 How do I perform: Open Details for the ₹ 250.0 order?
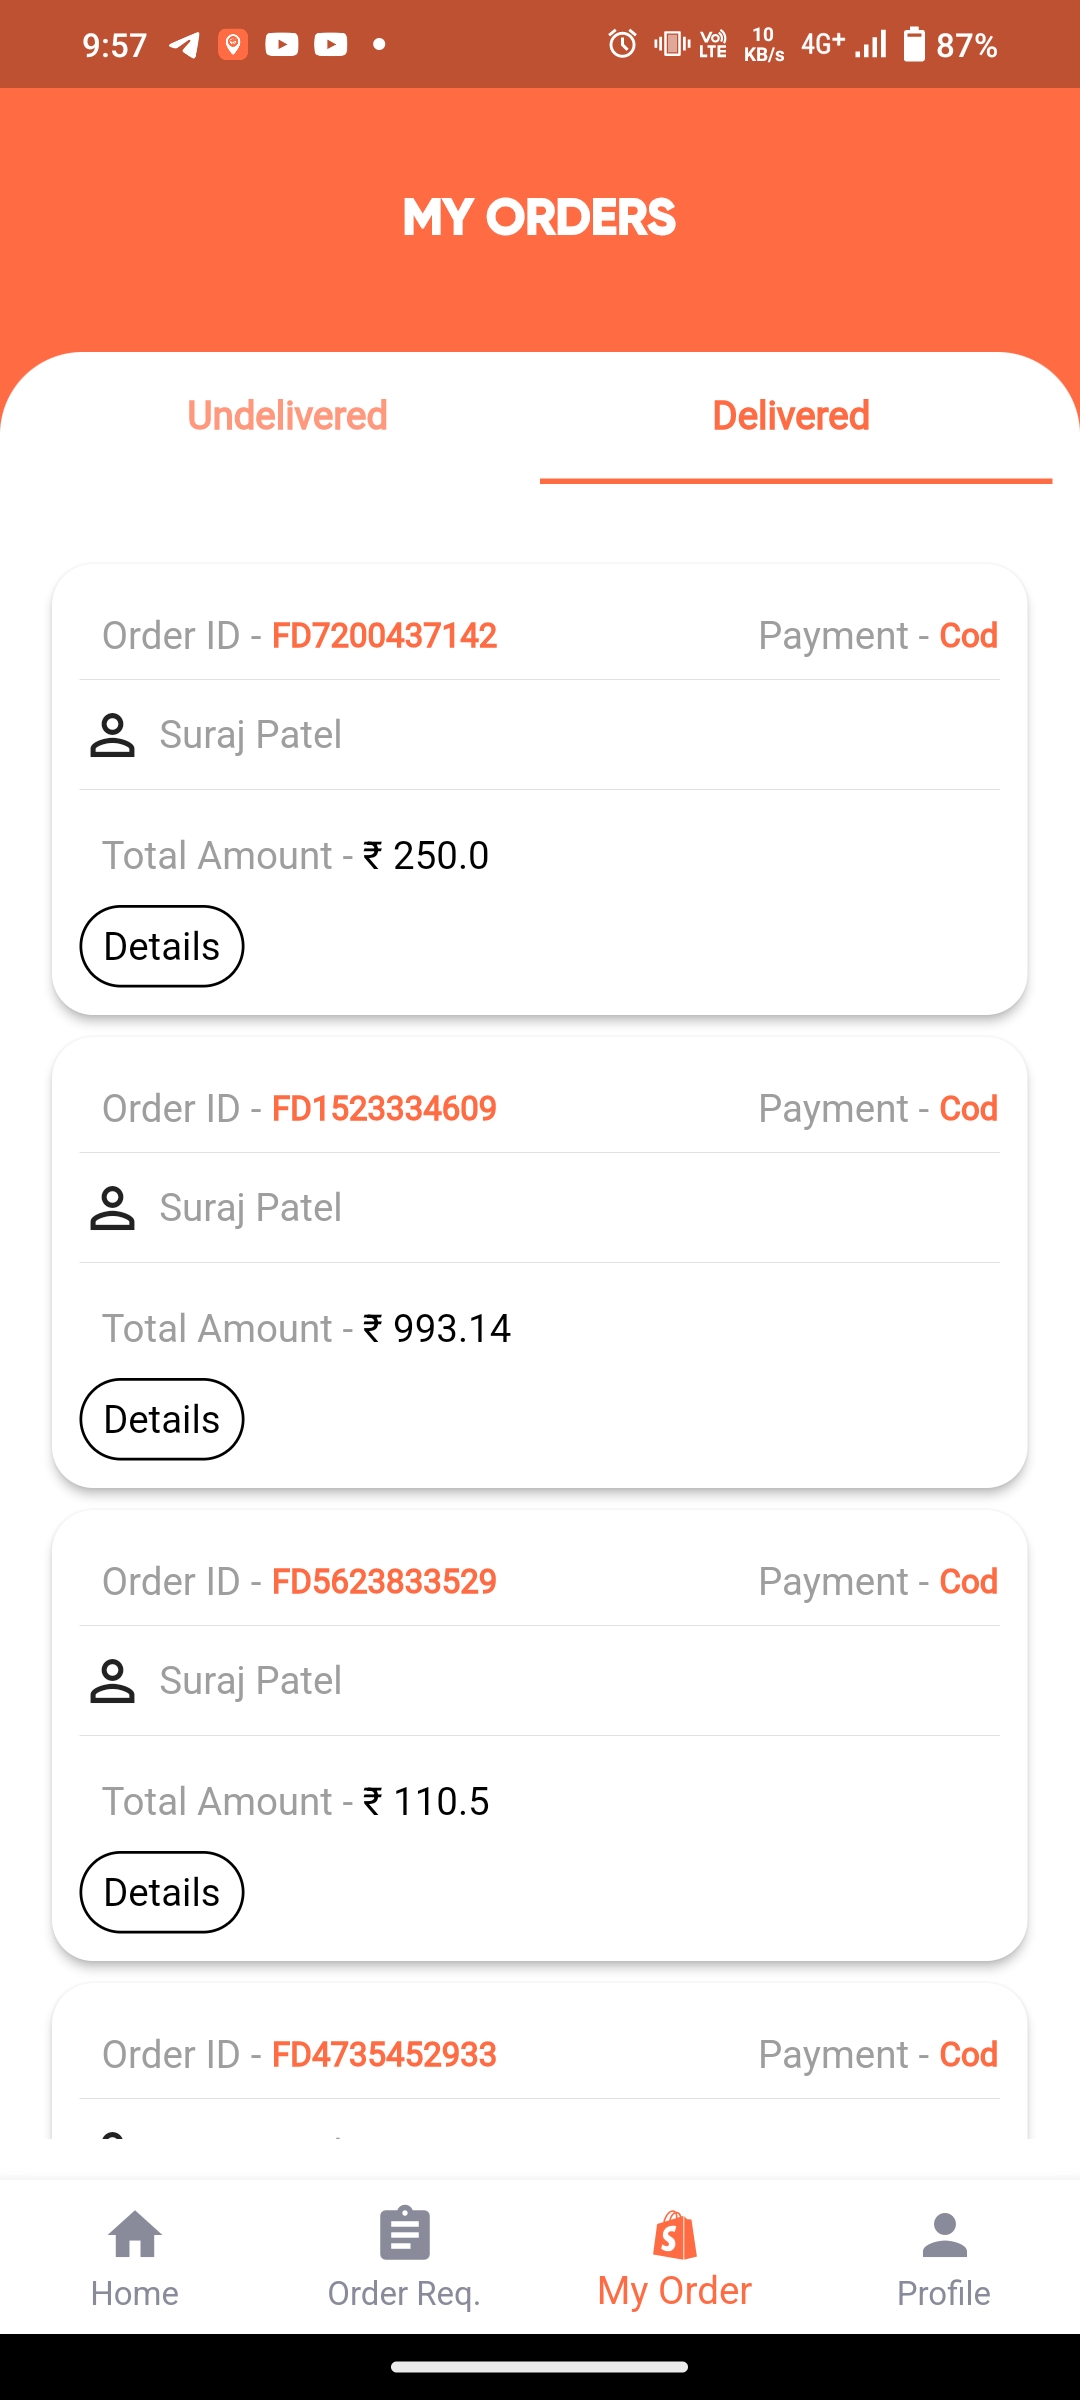[x=162, y=946]
